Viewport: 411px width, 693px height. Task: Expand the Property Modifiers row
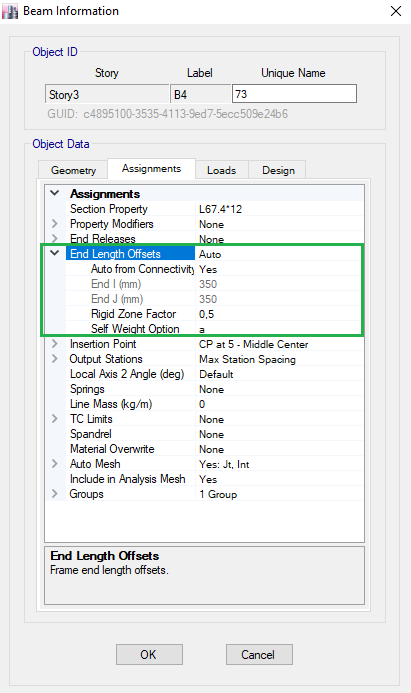[x=55, y=224]
